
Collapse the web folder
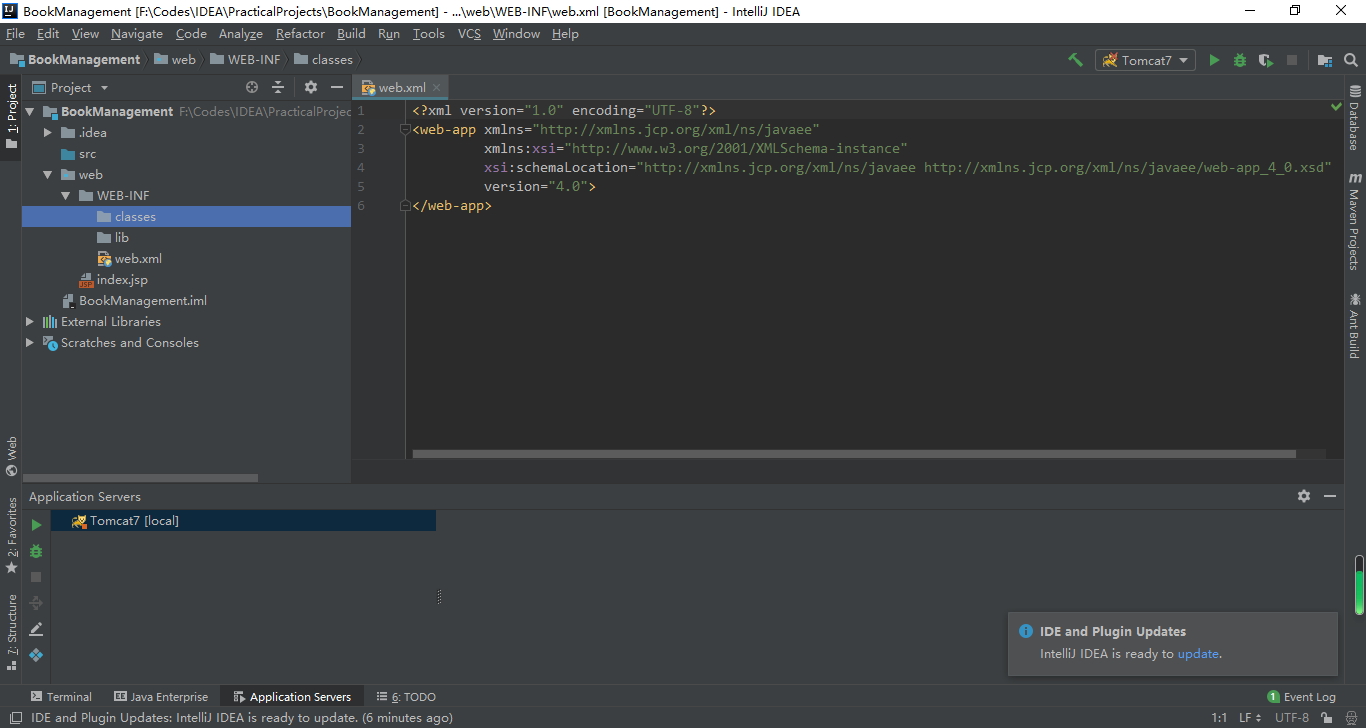point(47,175)
